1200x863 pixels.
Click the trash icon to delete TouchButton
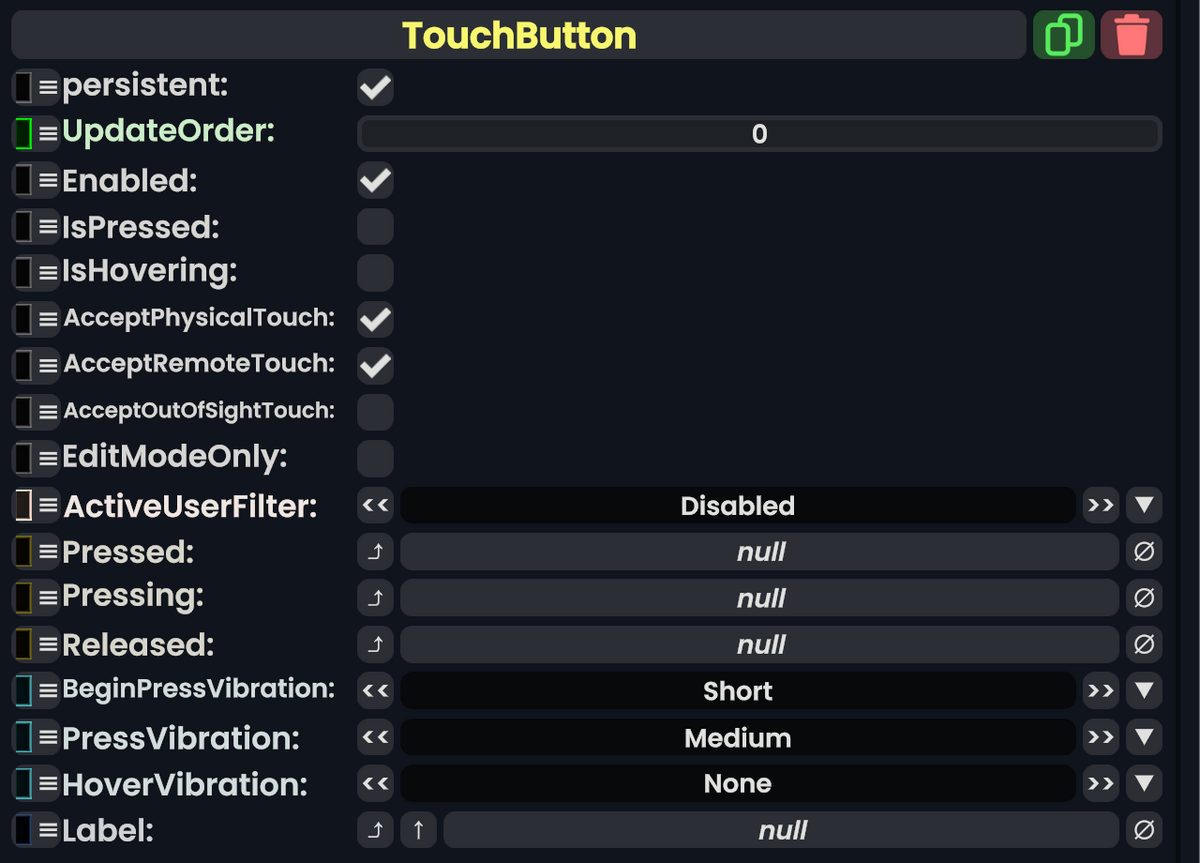[x=1131, y=34]
